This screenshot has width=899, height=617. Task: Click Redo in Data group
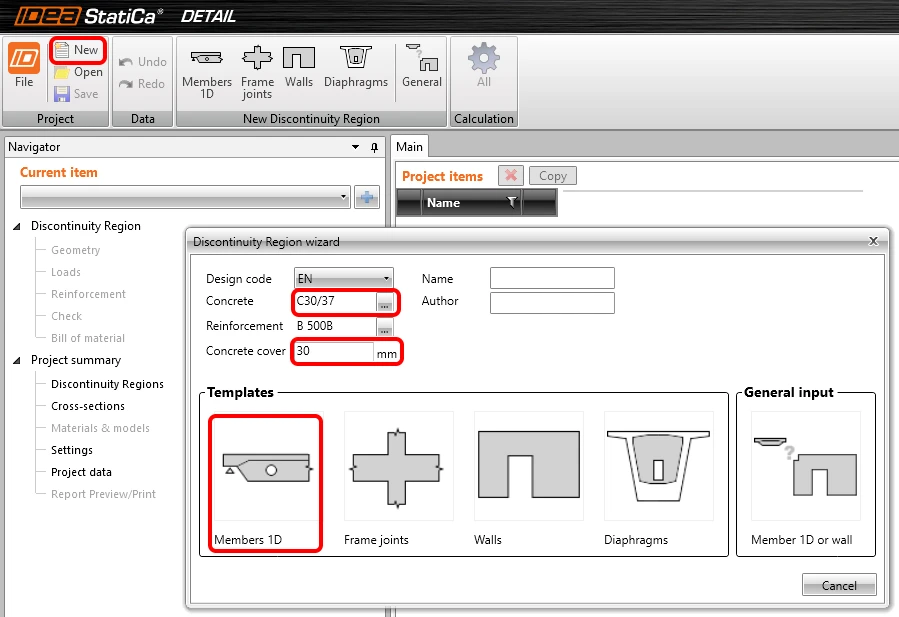click(x=142, y=84)
